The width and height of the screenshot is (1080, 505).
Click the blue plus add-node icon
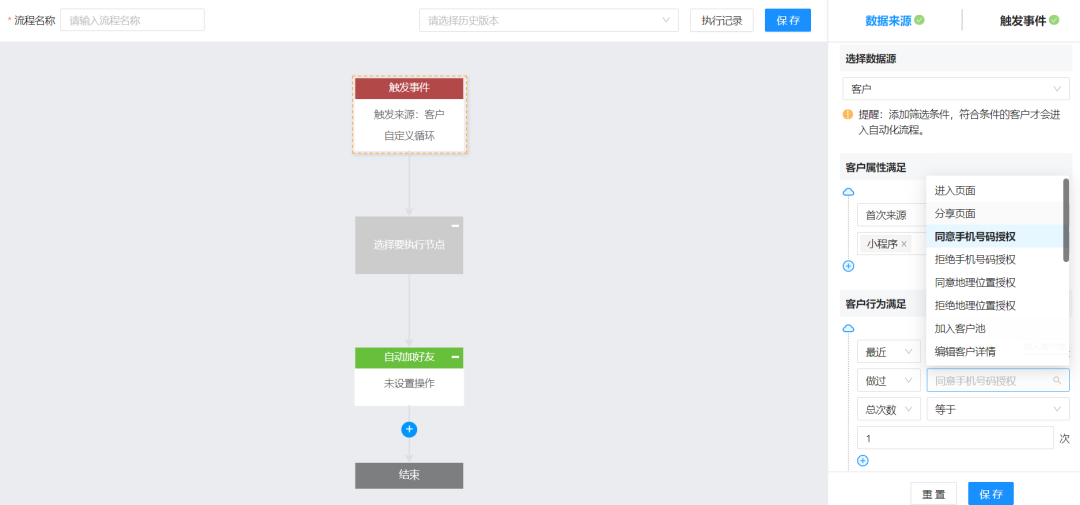coord(409,430)
